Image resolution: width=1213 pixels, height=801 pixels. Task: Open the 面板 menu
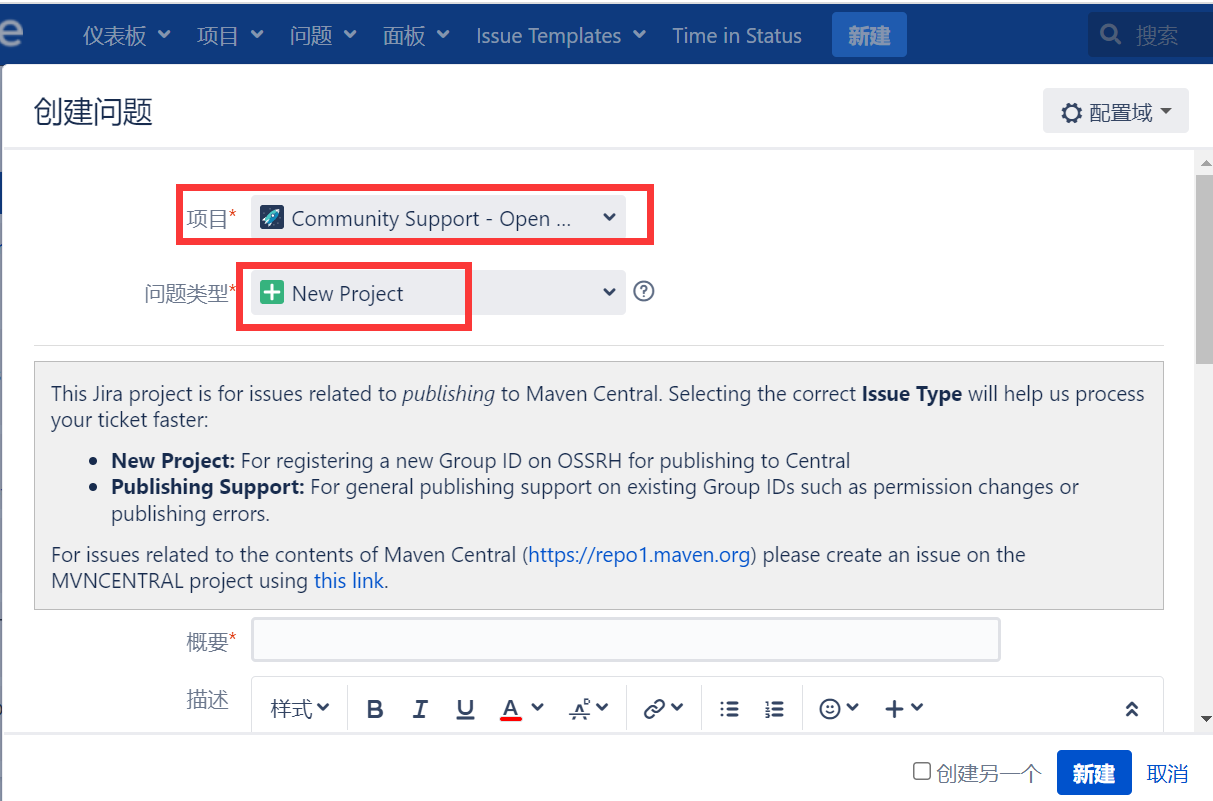click(416, 36)
